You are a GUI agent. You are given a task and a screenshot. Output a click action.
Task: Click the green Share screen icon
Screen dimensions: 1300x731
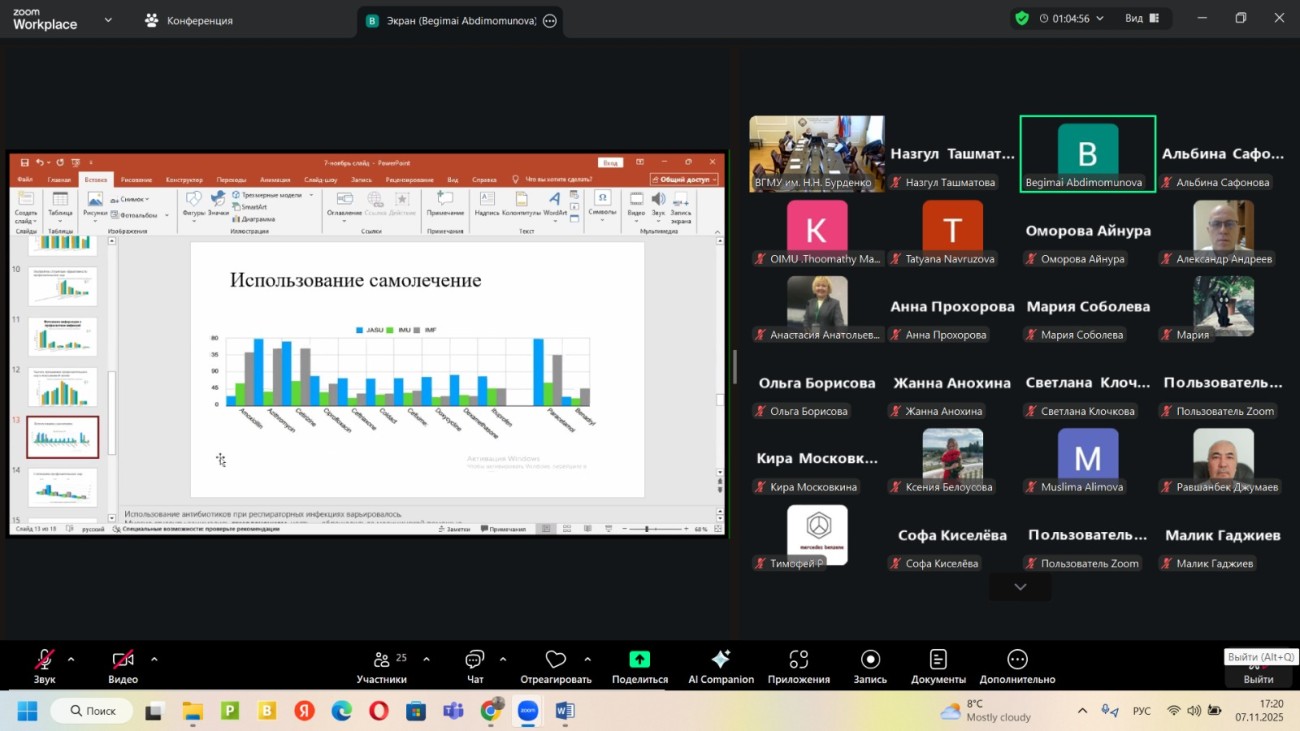pos(639,660)
